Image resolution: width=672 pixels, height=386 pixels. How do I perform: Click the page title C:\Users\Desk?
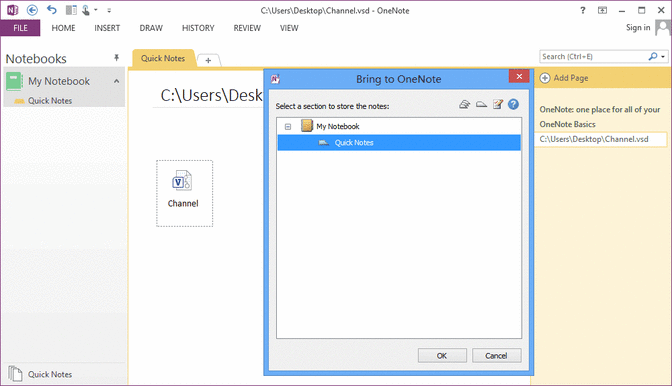[211, 95]
